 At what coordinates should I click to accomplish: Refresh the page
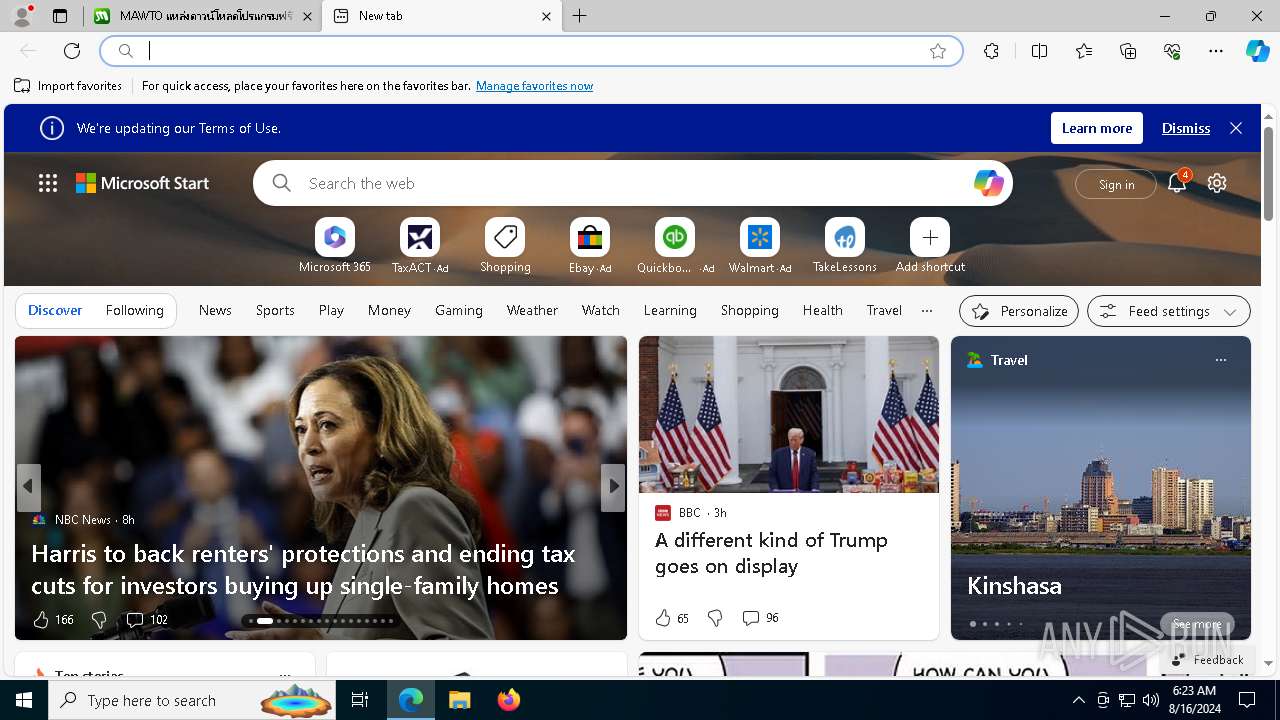coord(72,51)
